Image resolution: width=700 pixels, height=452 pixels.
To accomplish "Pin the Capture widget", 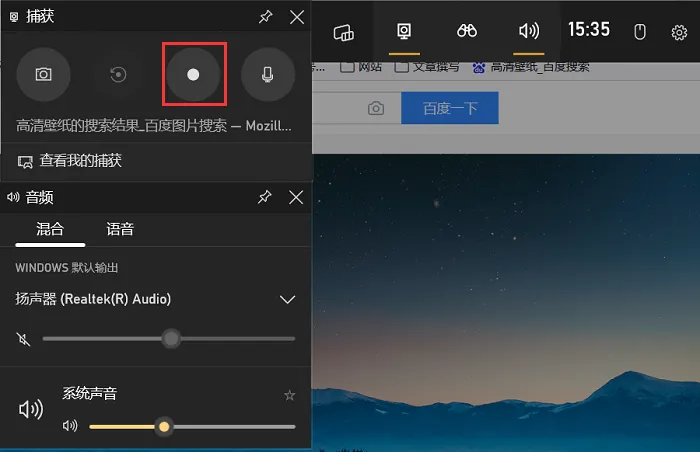I will [266, 17].
